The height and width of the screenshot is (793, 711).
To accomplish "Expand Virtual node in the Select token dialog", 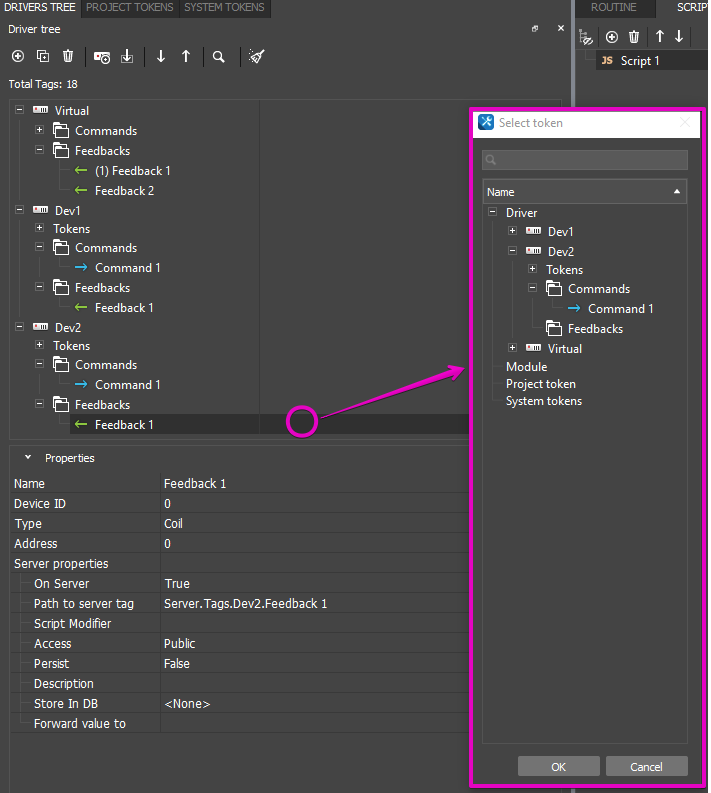I will 513,349.
